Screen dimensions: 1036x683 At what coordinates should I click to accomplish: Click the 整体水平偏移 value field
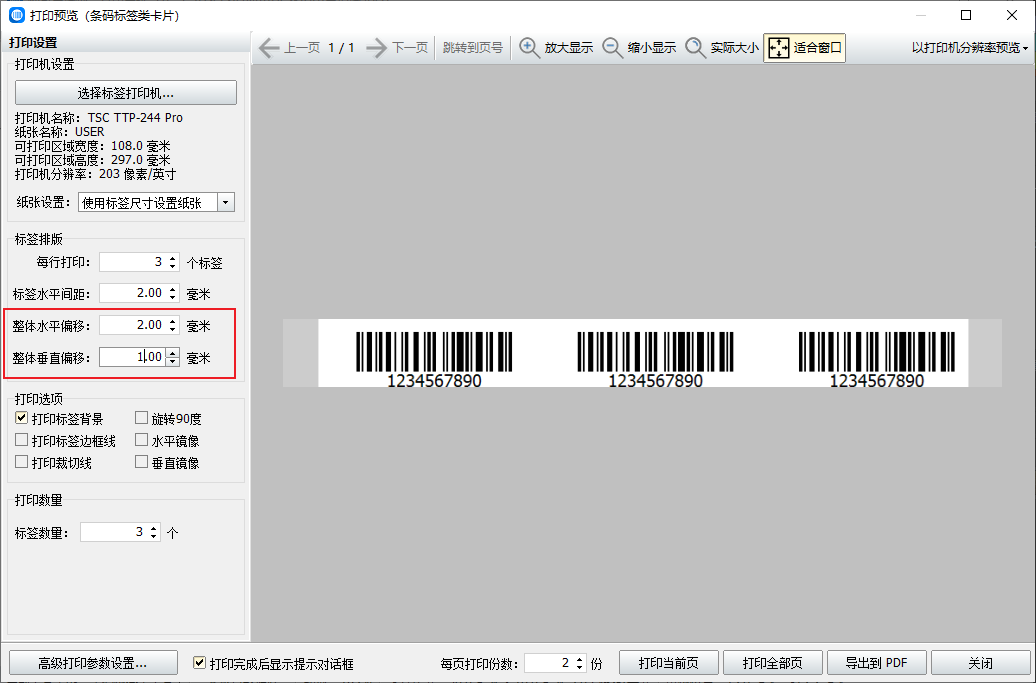[133, 324]
